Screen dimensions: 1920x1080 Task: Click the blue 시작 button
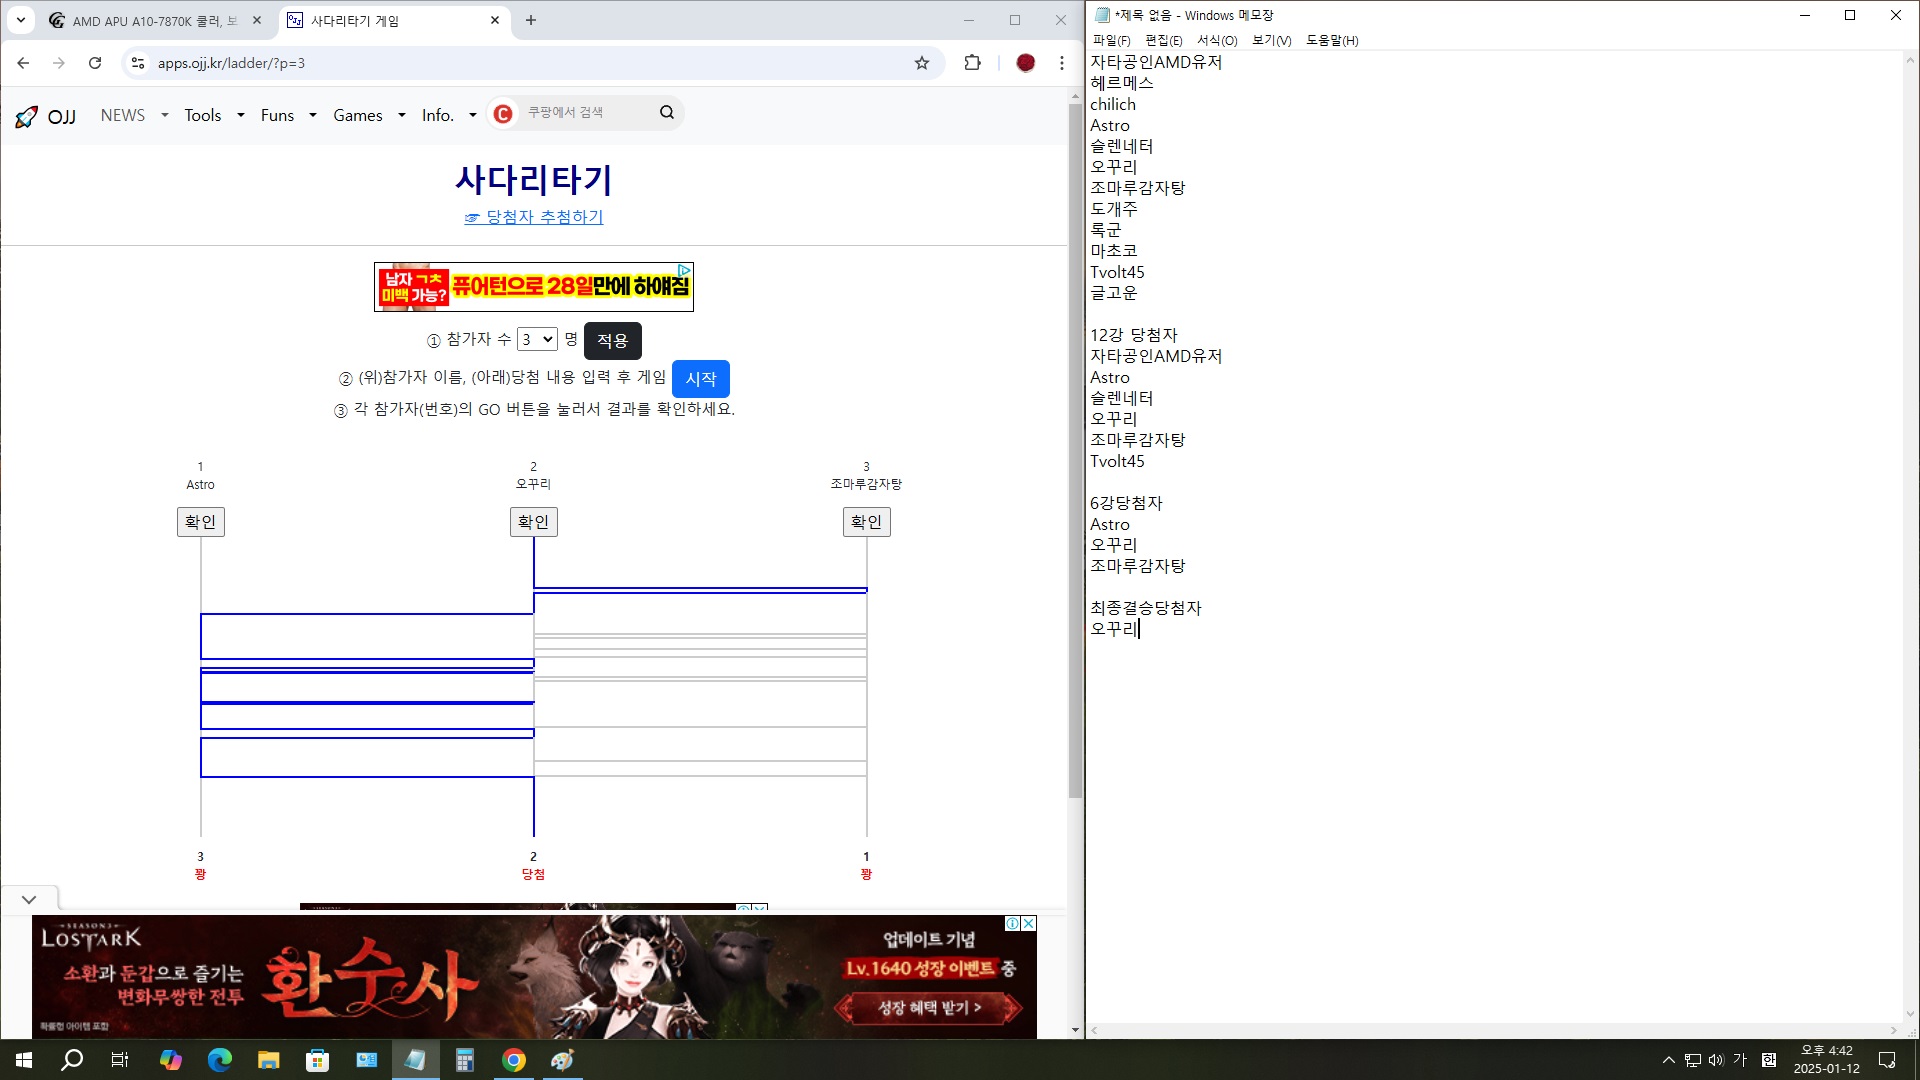[x=701, y=379]
